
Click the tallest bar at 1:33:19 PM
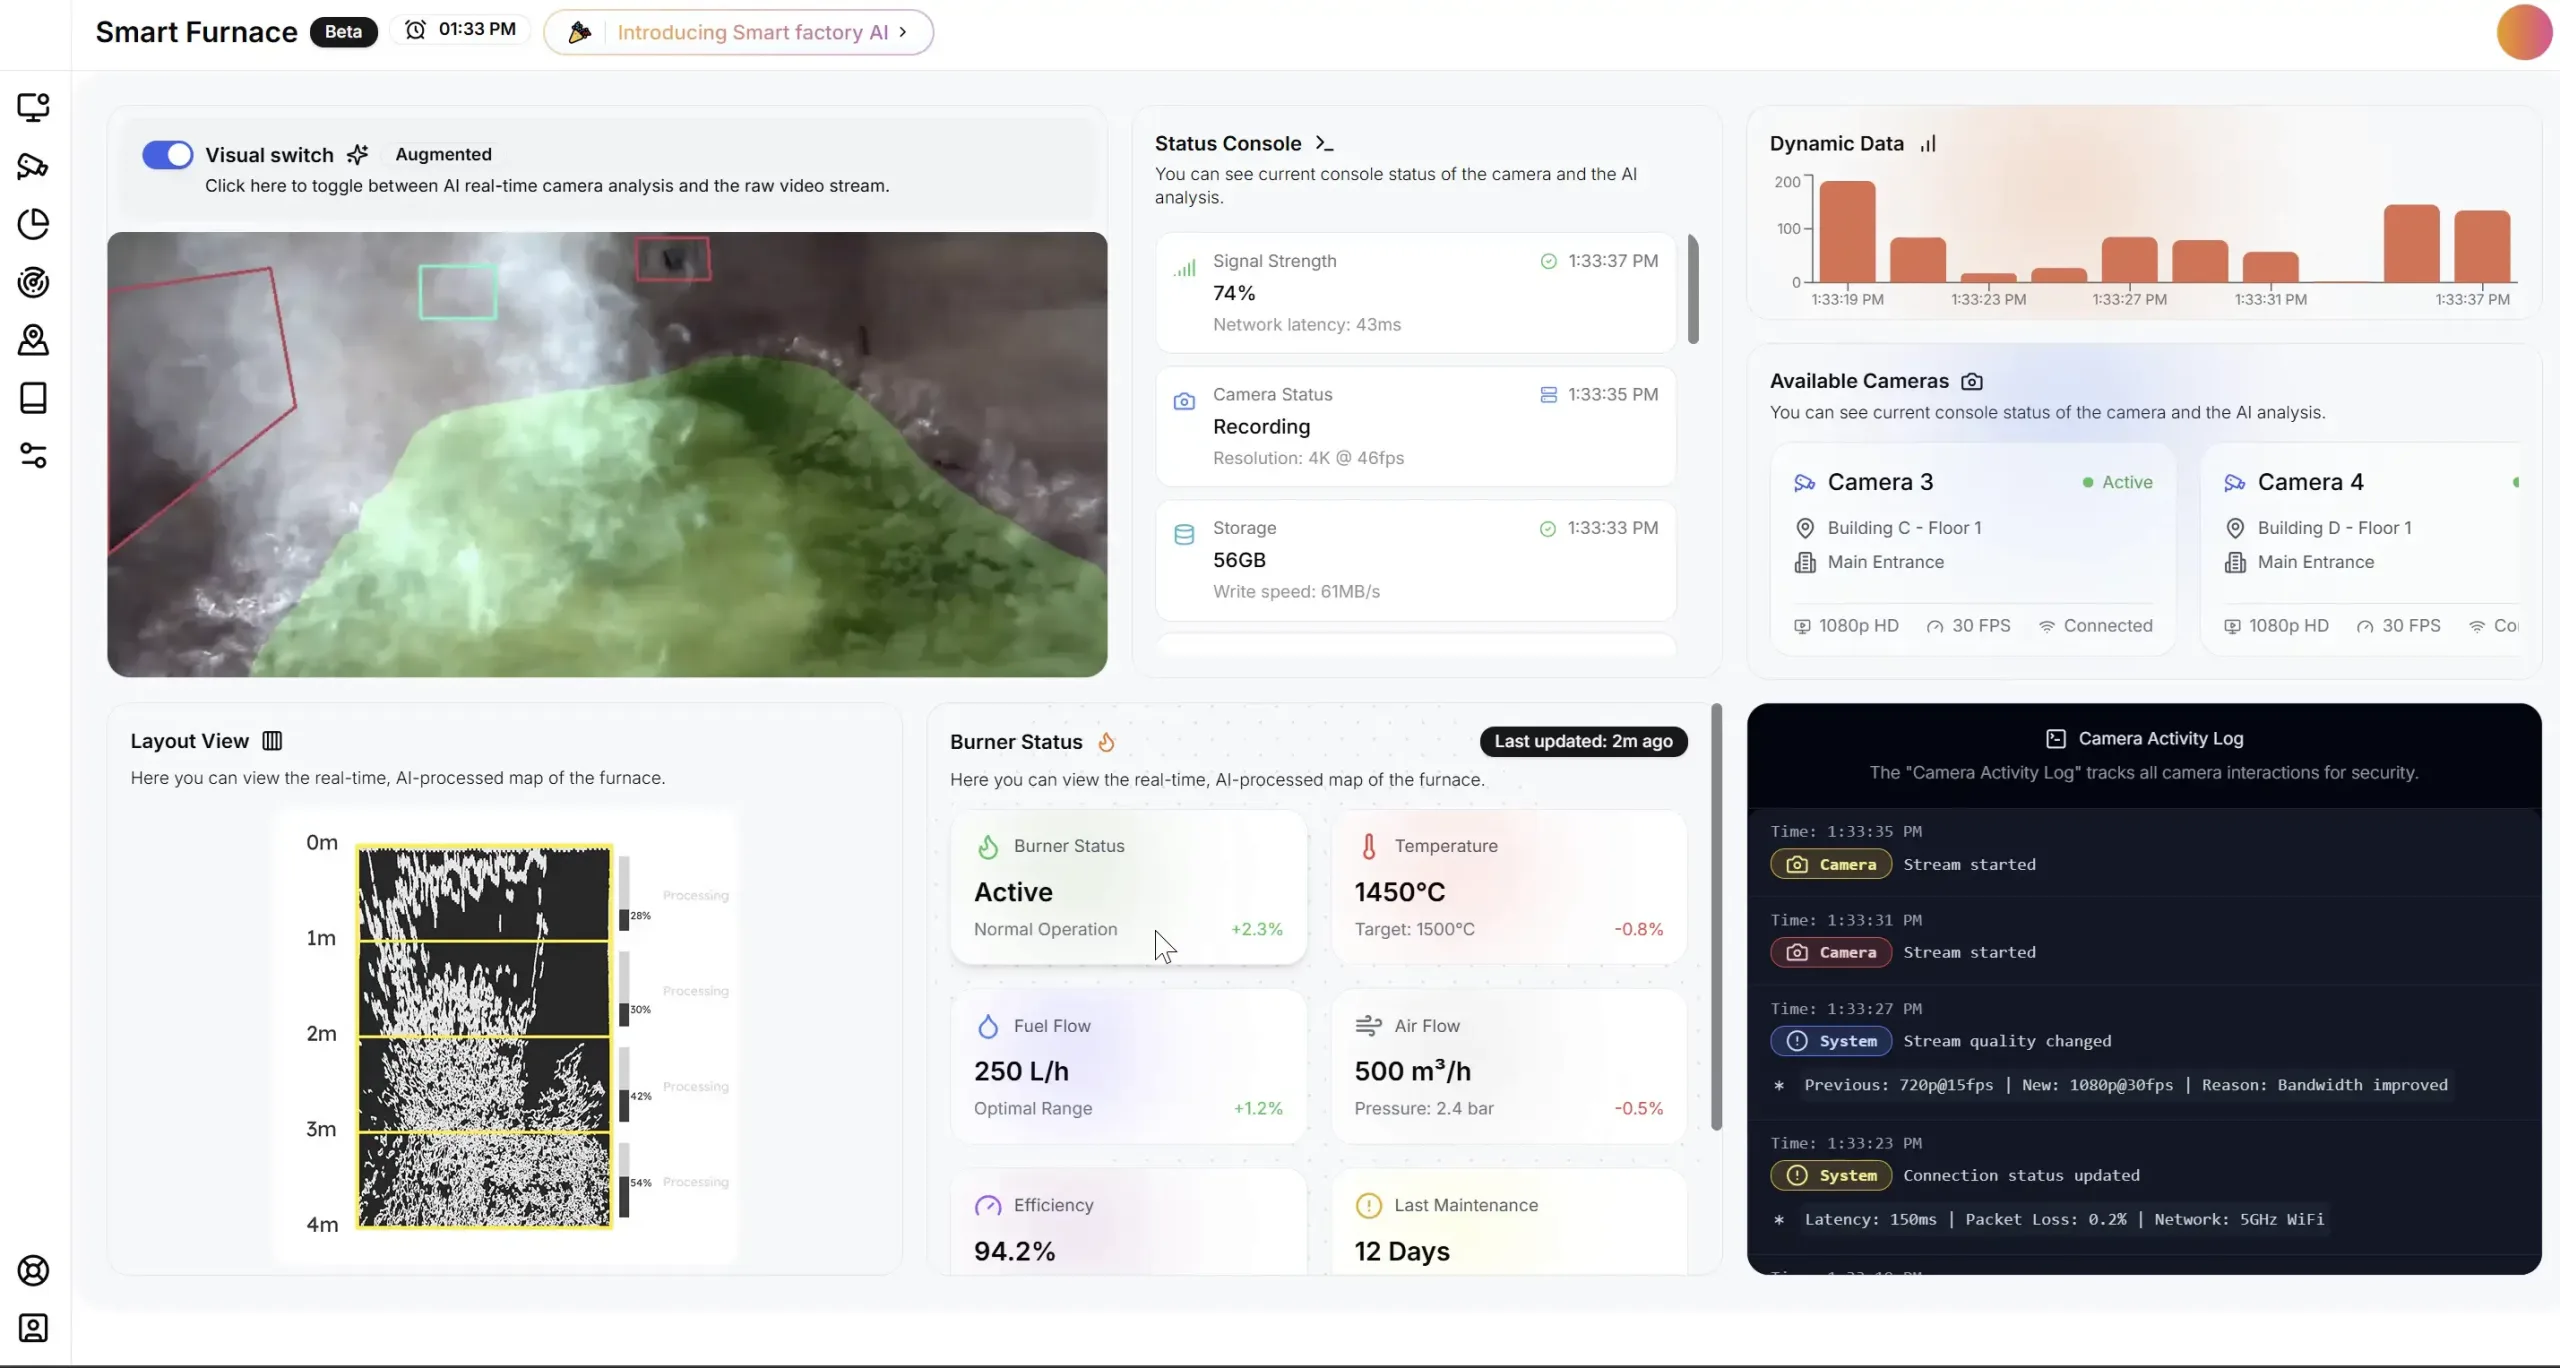tap(1847, 232)
